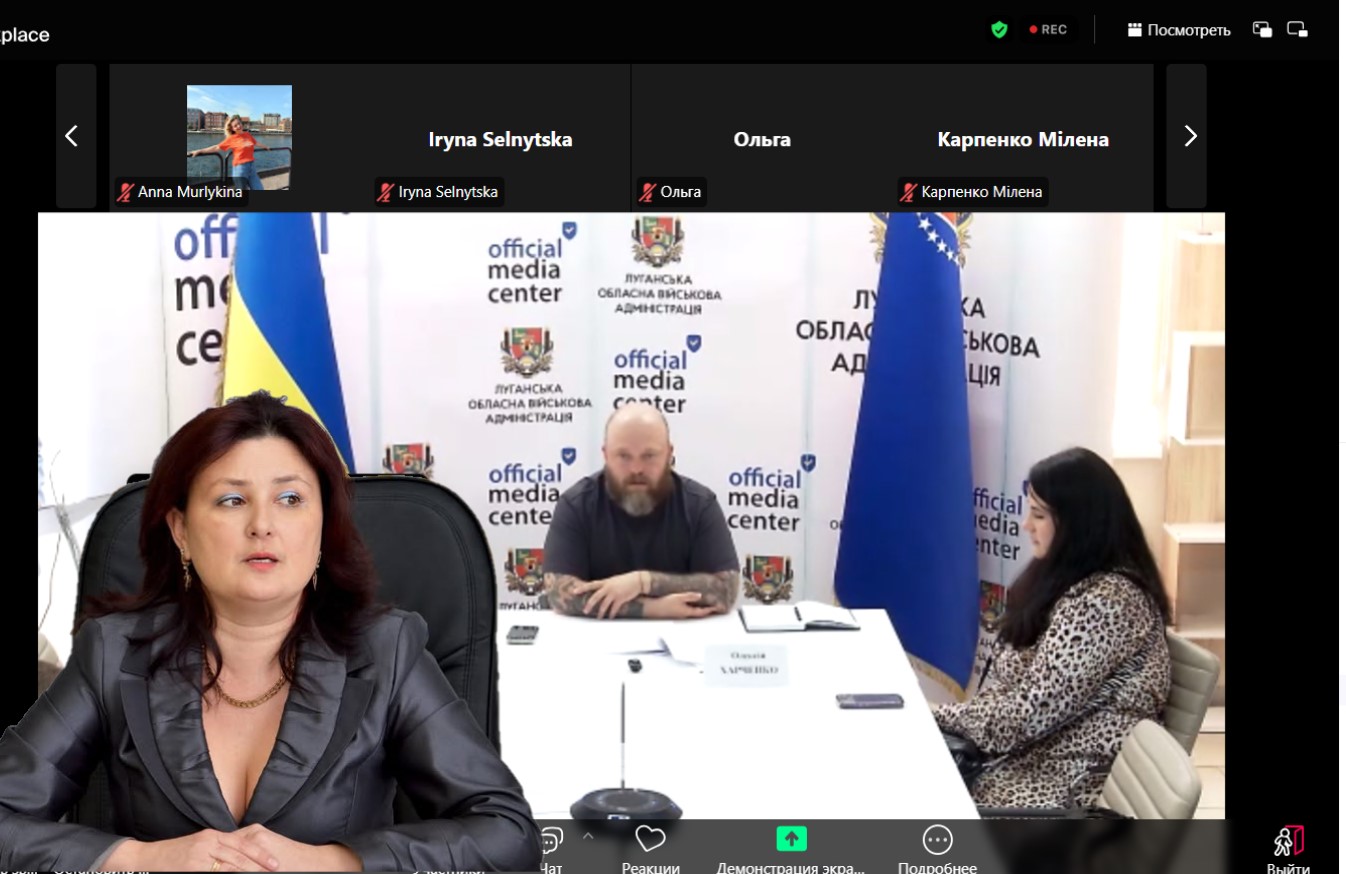Click the REC recording indicator

coord(1048,30)
